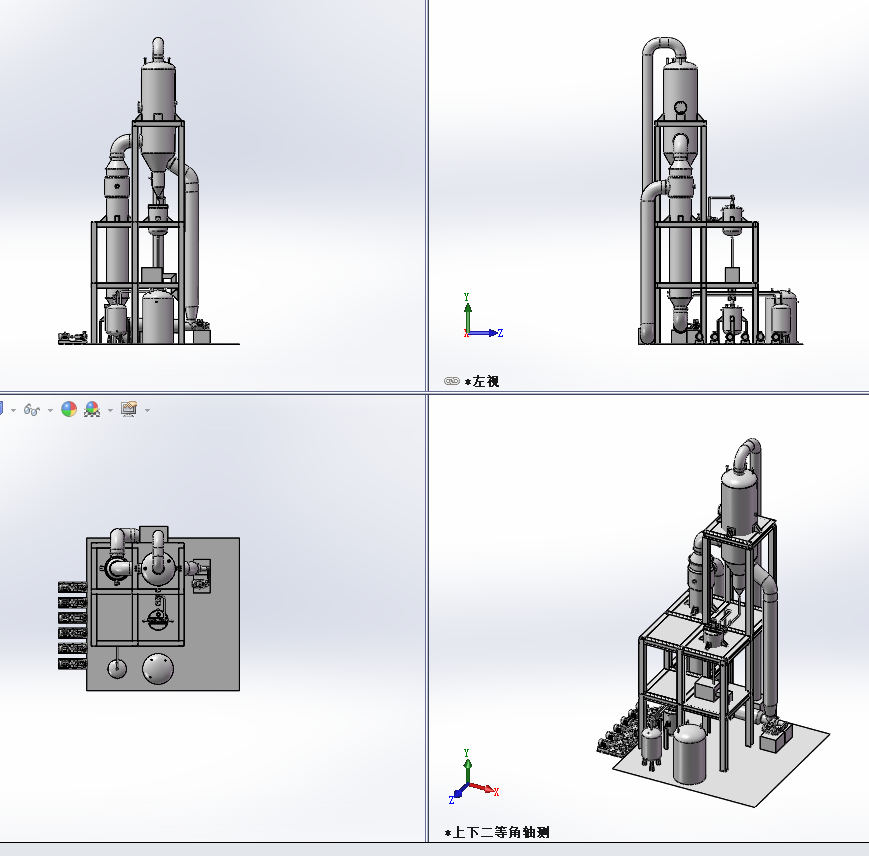Click the Z axis of left-view triad
869x856 pixels.
coord(485,333)
